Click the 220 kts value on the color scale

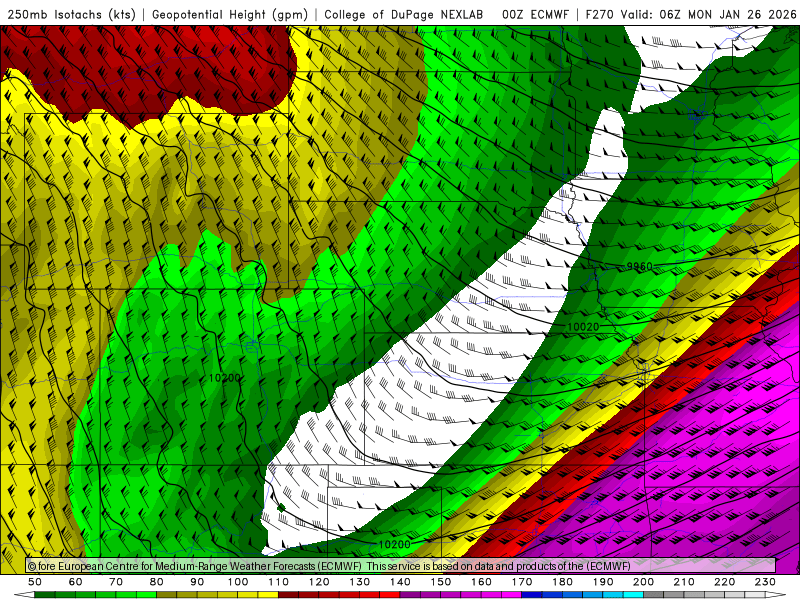click(724, 582)
